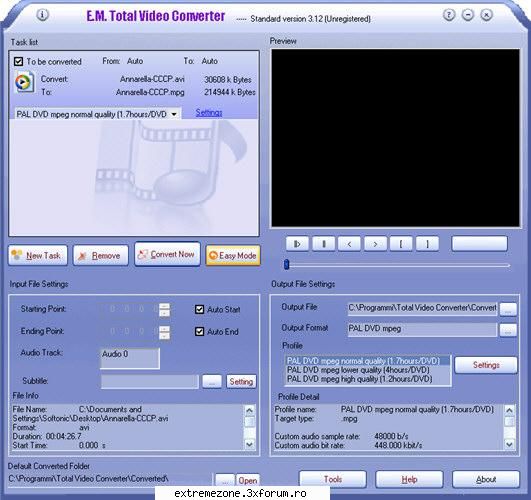Pause the preview playback
The image size is (531, 500).
324,244
